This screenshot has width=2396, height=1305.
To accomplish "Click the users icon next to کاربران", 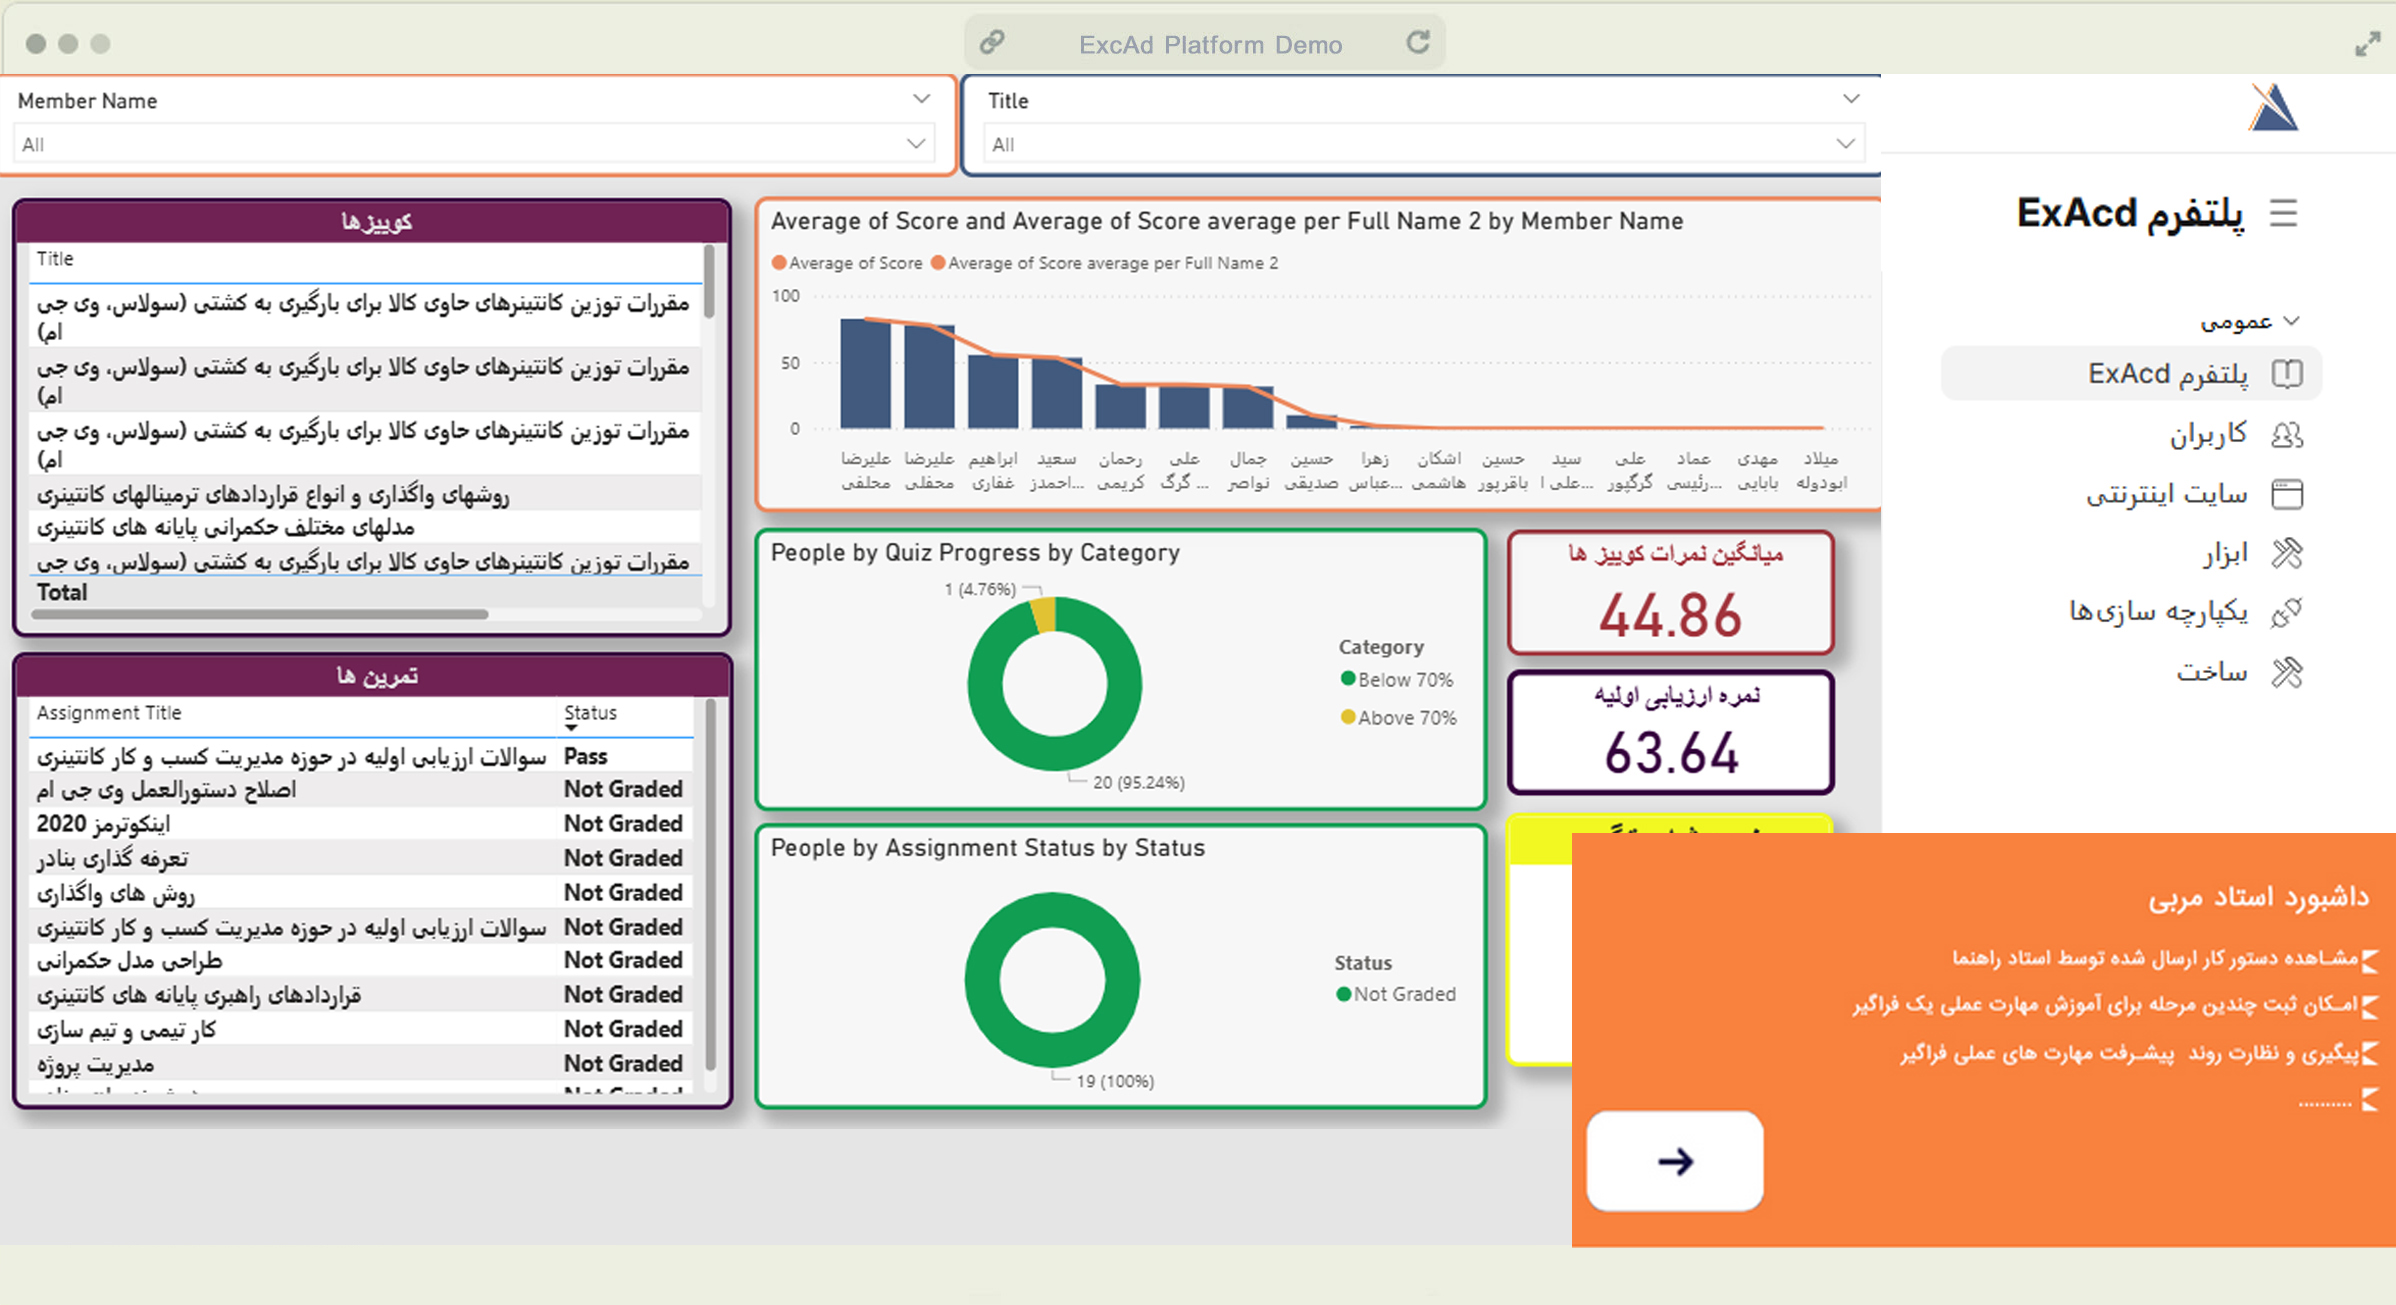I will (2287, 434).
